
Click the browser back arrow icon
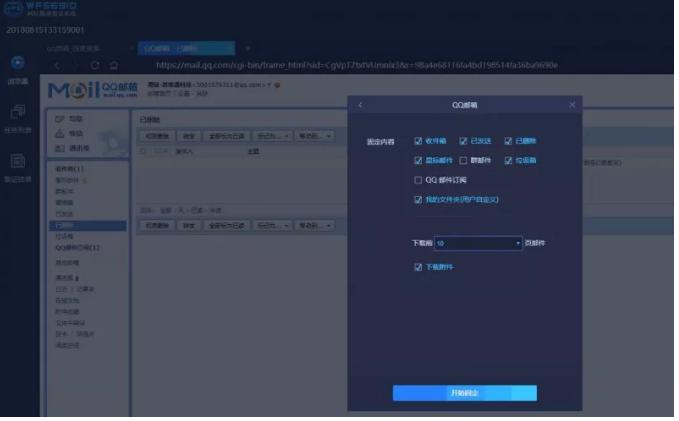[57, 65]
